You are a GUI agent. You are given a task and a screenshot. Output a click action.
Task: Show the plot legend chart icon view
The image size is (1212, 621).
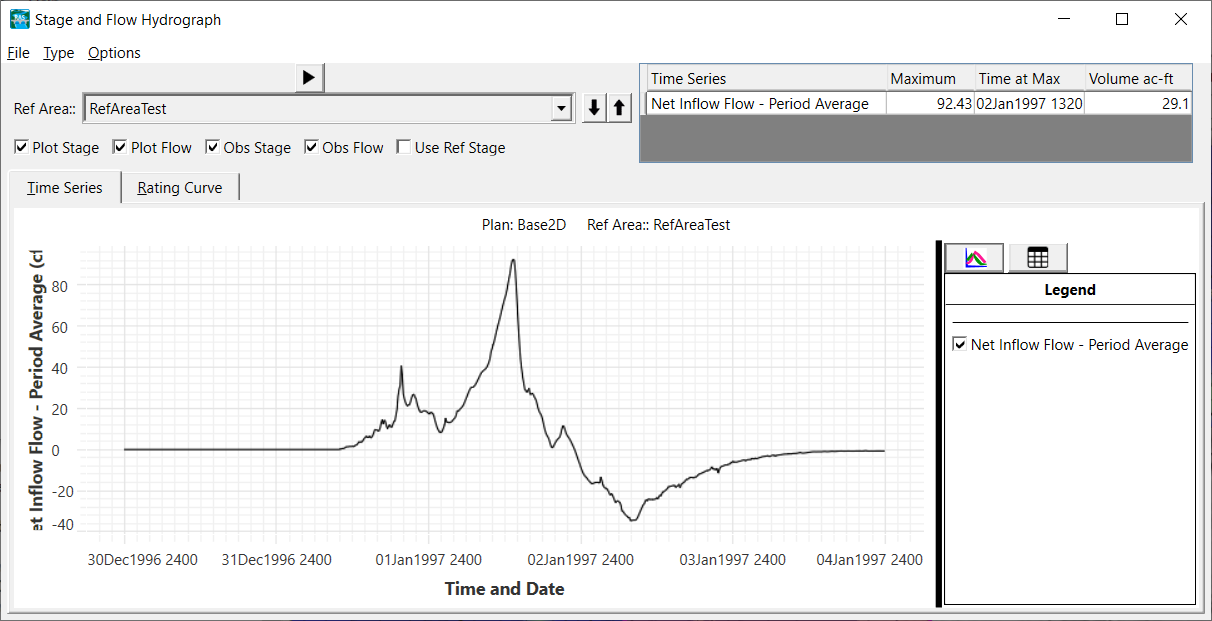coord(976,258)
